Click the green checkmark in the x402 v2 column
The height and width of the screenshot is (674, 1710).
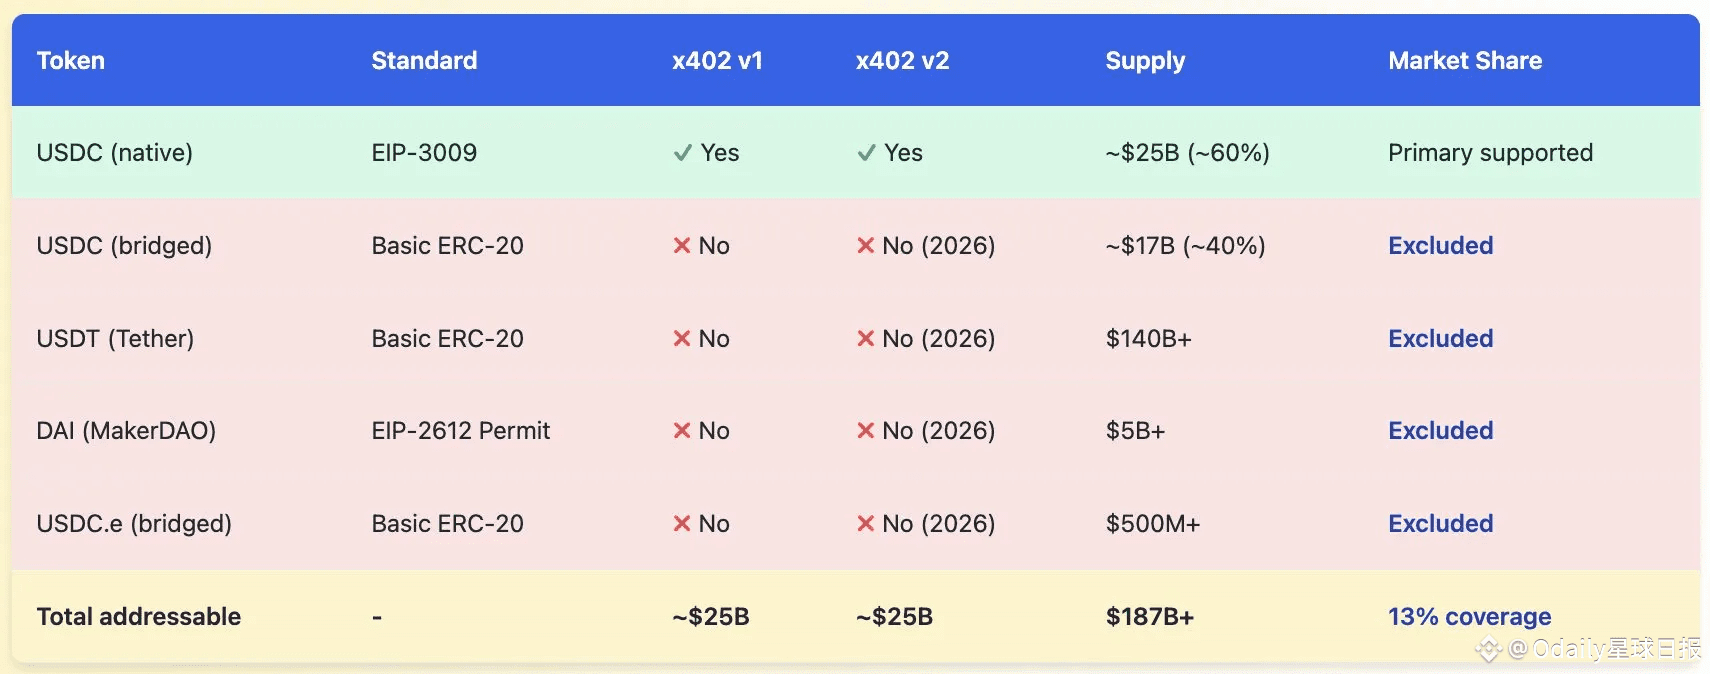[866, 153]
